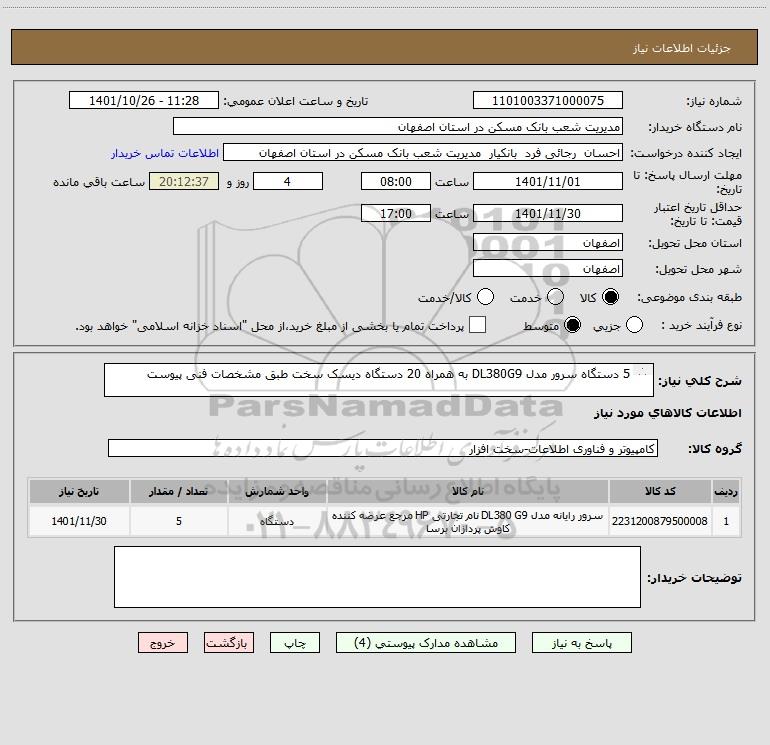
Task: Click the استان محل تحویل field
Action: 548,243
